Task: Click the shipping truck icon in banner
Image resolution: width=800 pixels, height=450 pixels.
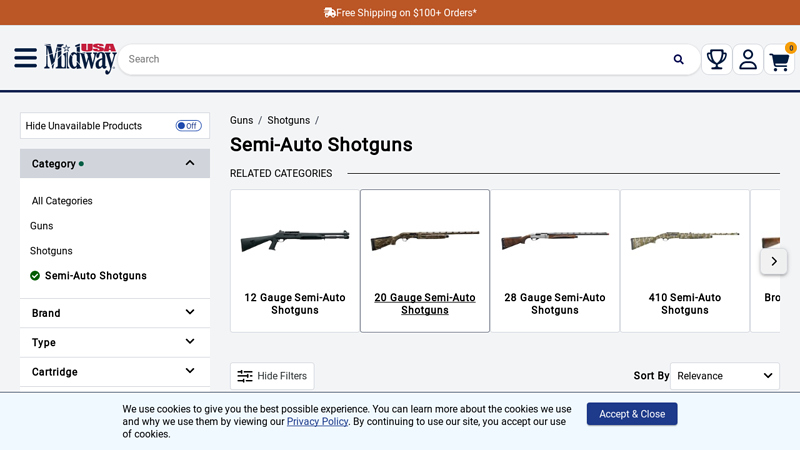Action: coord(330,13)
